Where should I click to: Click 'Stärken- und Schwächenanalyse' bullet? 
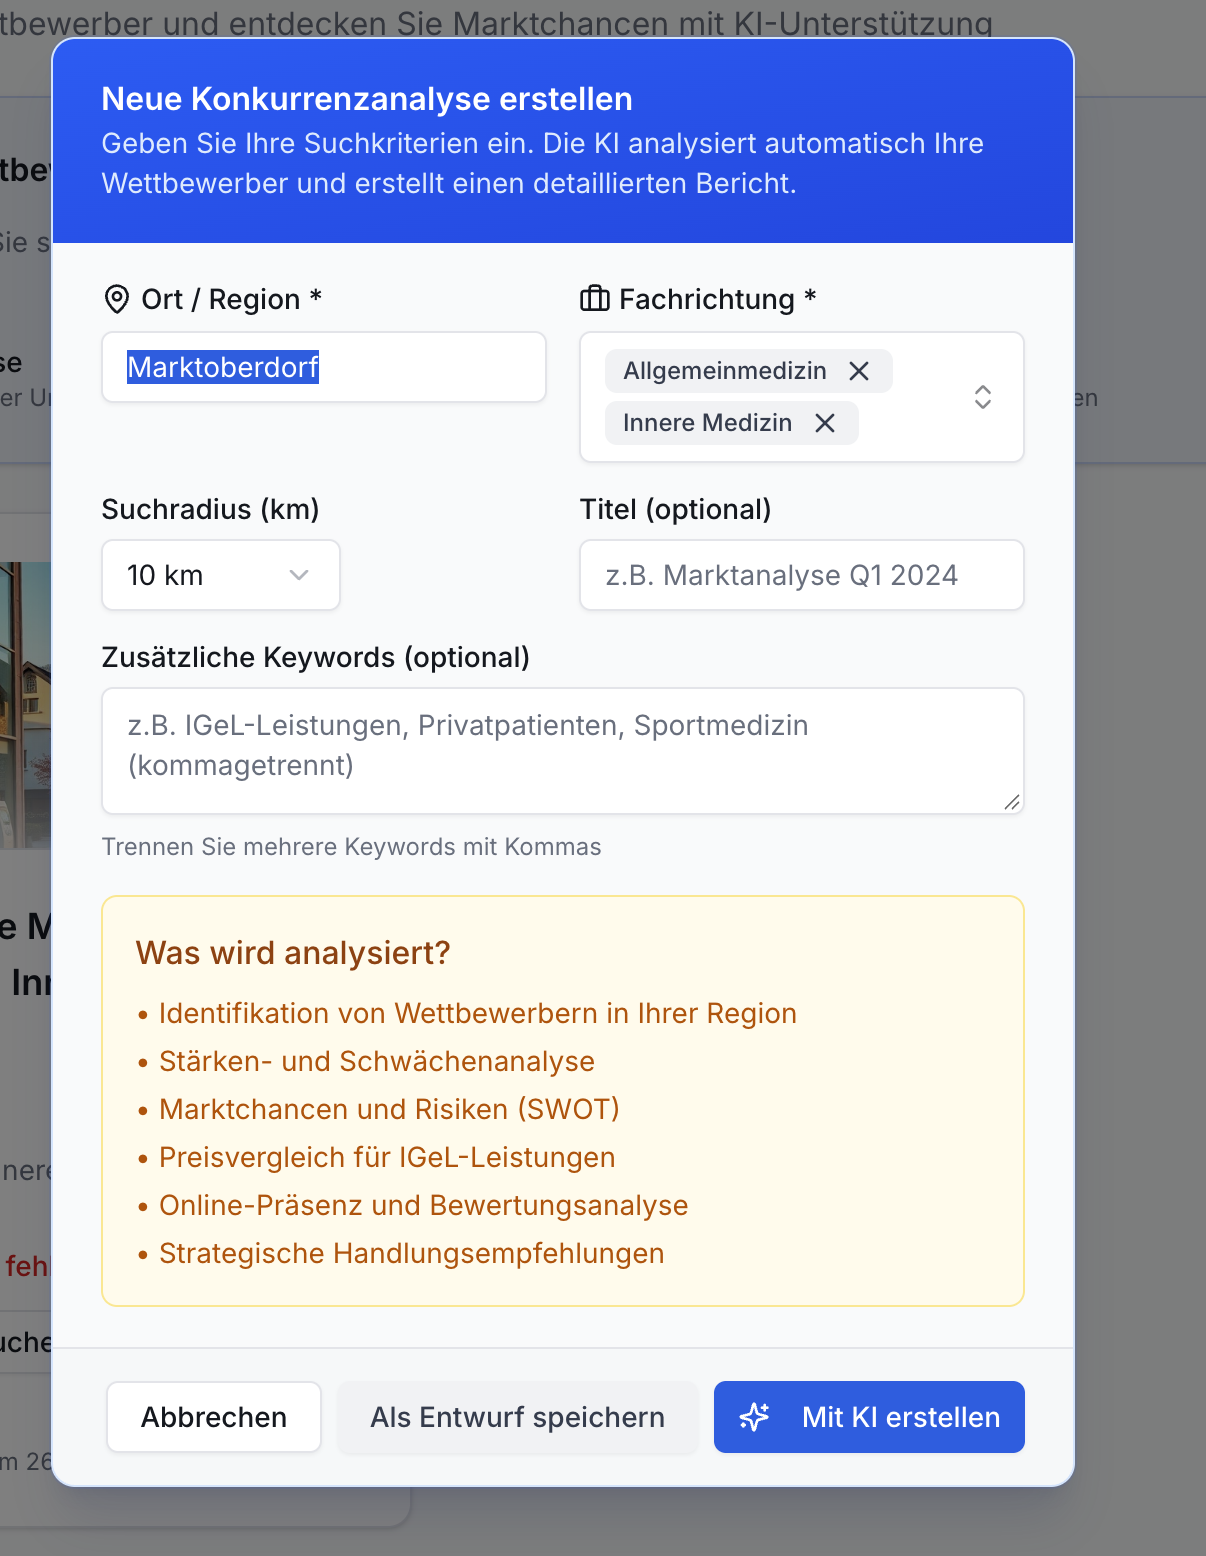pyautogui.click(x=377, y=1061)
